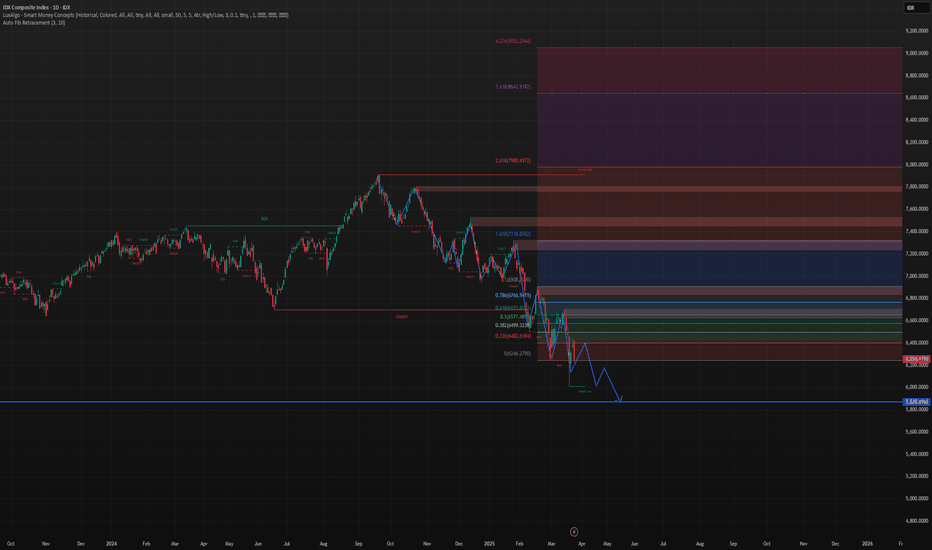932x550 pixels.
Task: Click the LuxAlgo Smart Money Concepts indicator legend
Action: [146, 15]
